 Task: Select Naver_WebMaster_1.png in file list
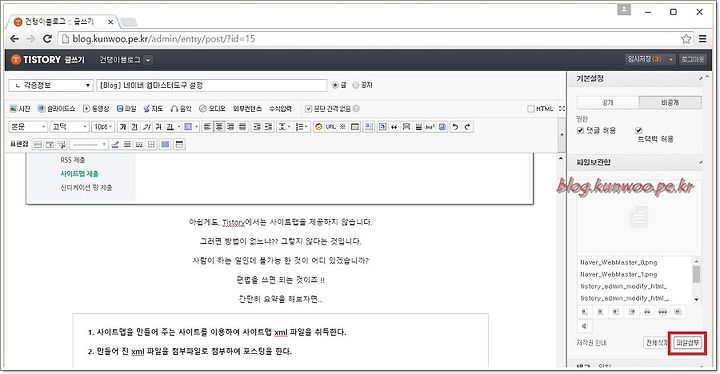[x=619, y=274]
